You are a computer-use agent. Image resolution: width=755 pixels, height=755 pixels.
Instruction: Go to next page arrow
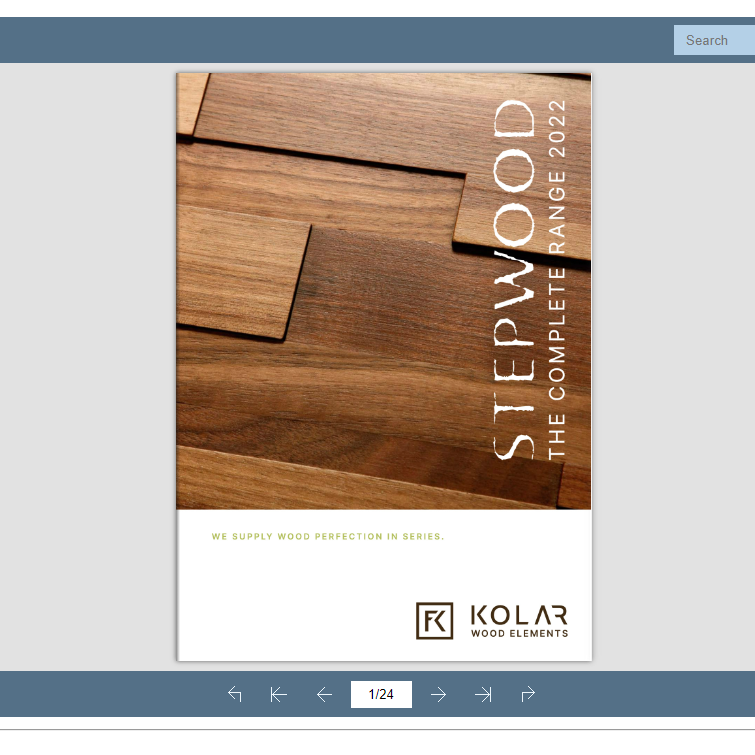coord(438,694)
